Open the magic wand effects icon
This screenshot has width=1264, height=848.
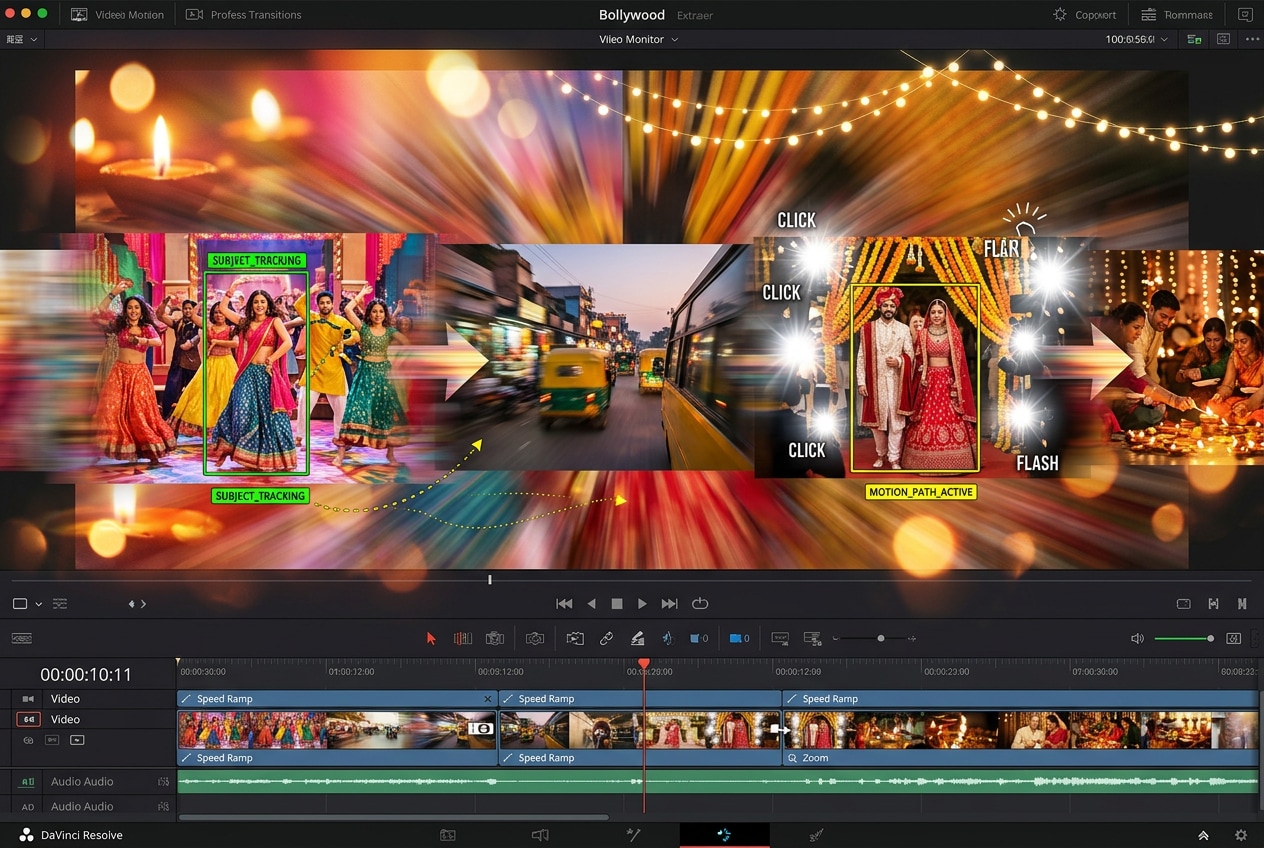634,834
